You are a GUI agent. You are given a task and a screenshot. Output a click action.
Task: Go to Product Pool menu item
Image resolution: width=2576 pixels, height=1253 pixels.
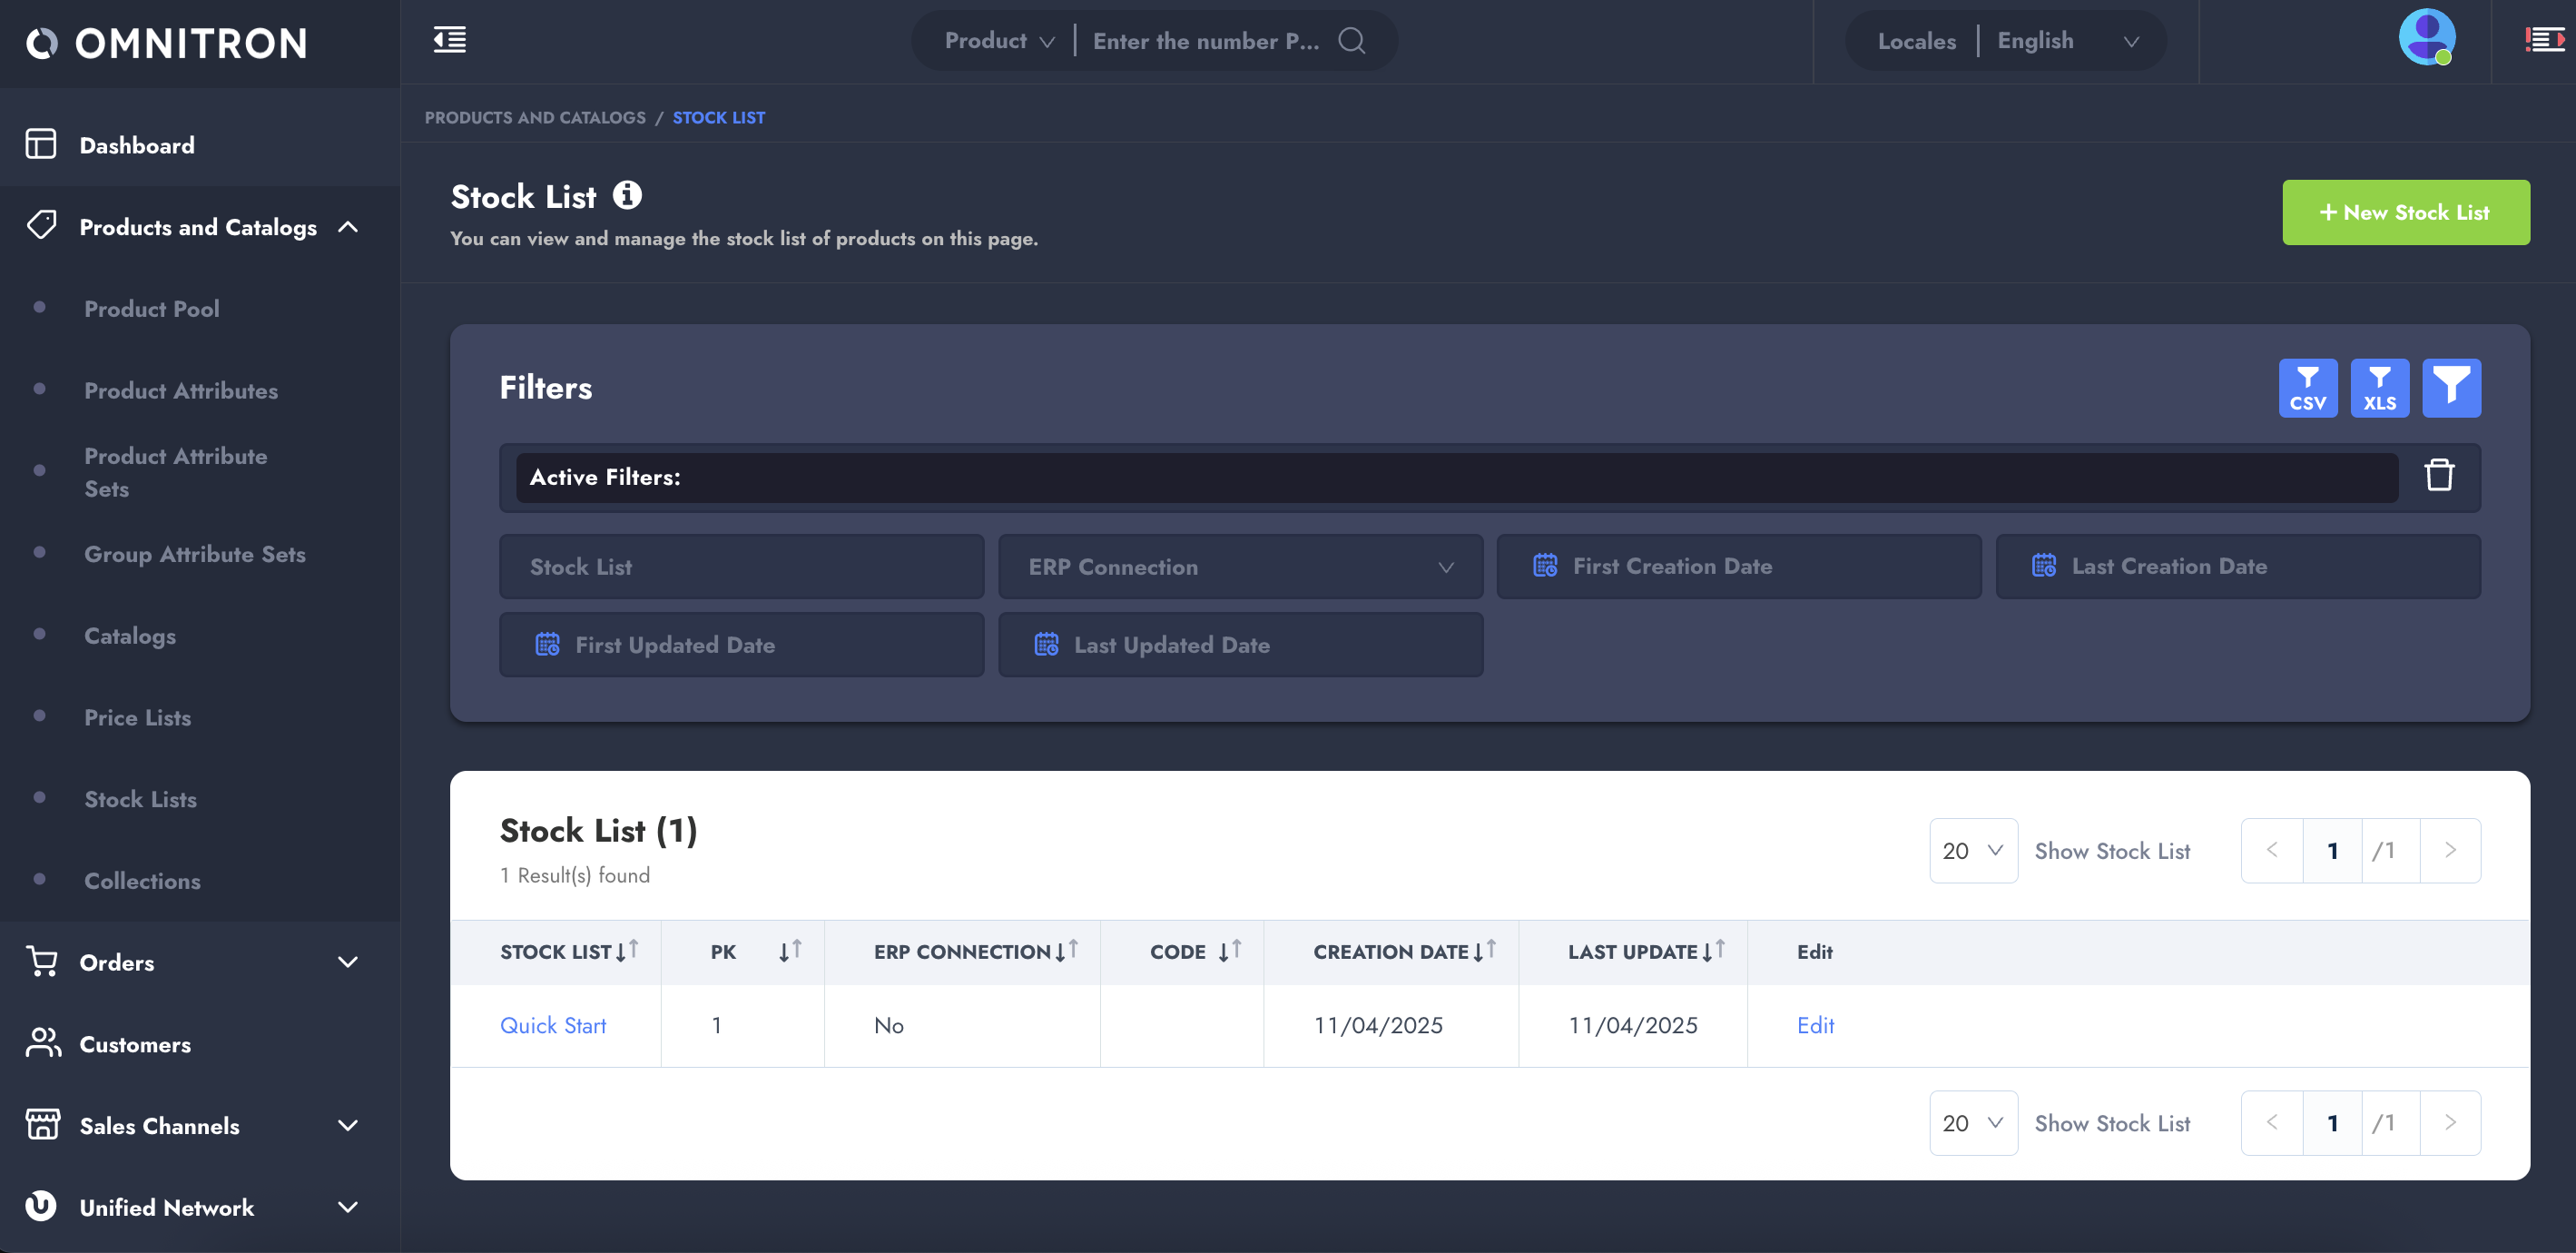[x=152, y=309]
